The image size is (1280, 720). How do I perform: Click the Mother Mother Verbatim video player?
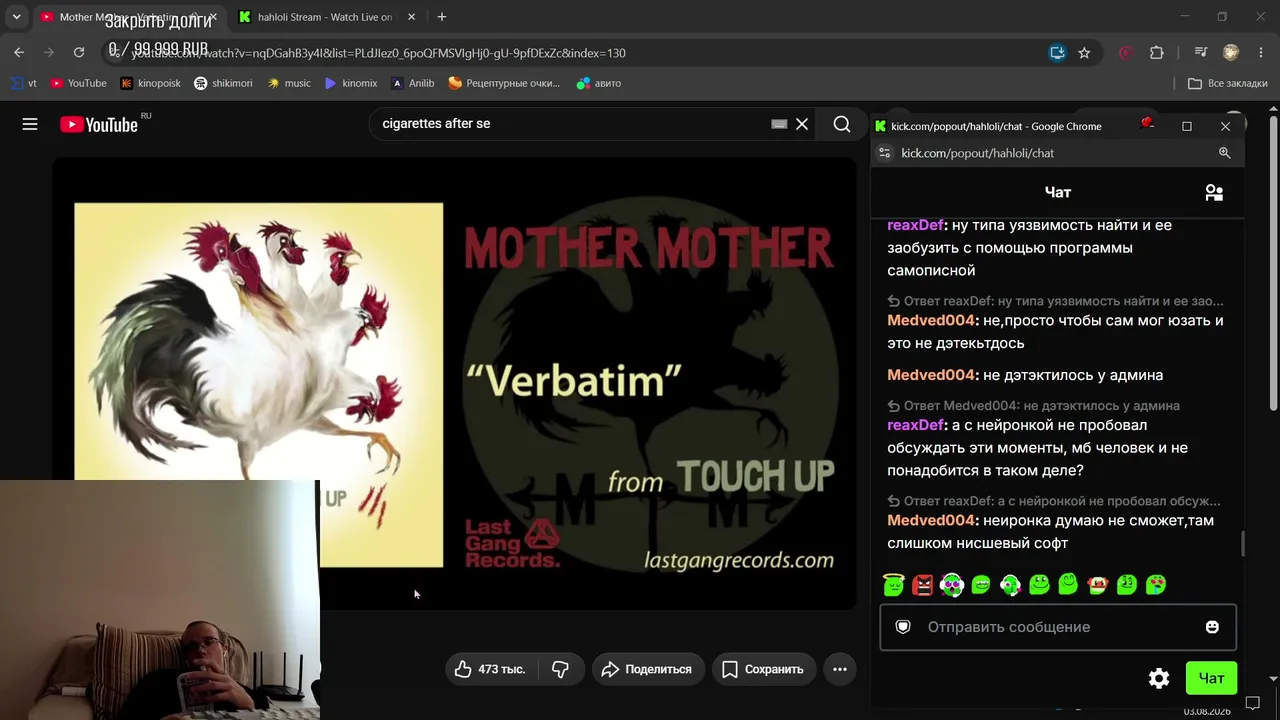coord(455,383)
